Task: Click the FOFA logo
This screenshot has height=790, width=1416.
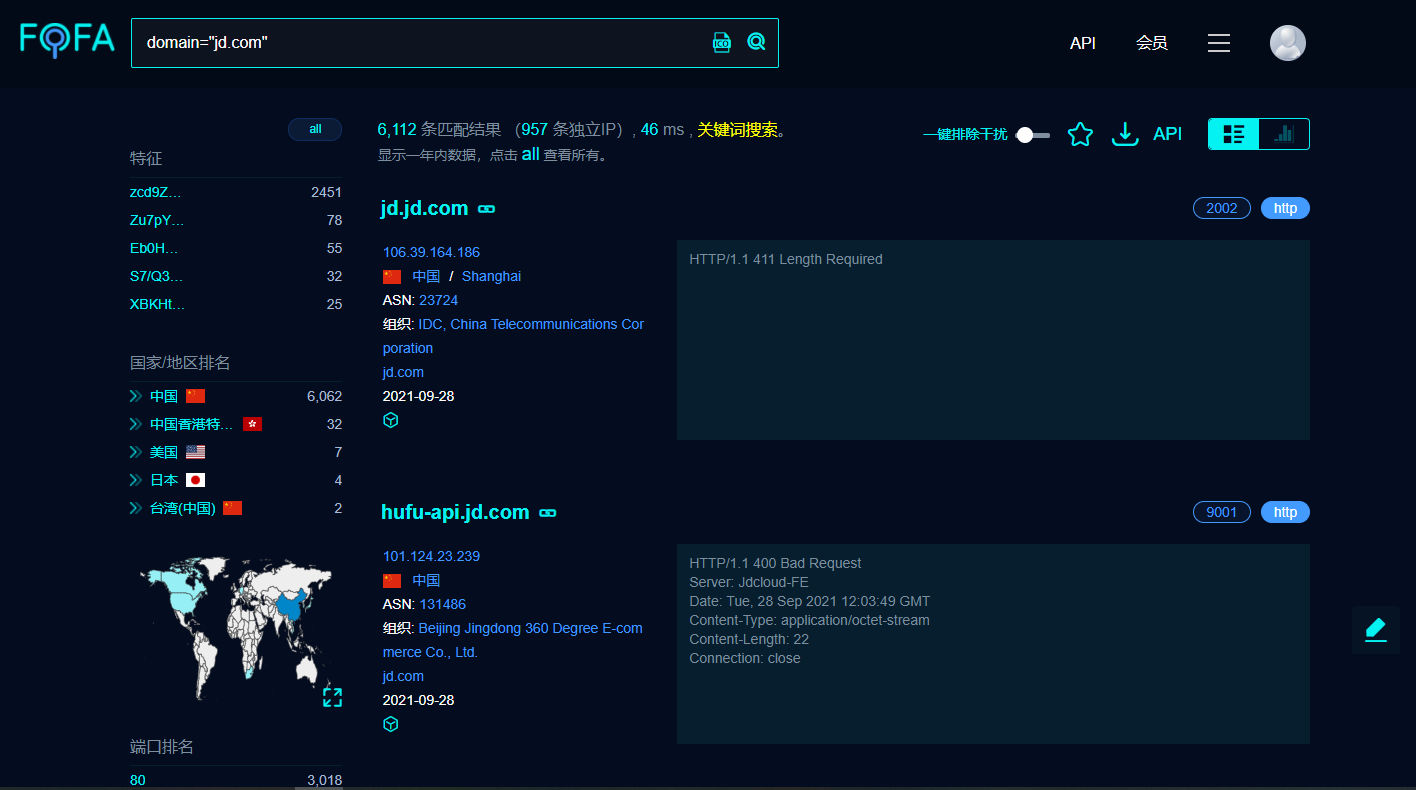Action: click(67, 41)
